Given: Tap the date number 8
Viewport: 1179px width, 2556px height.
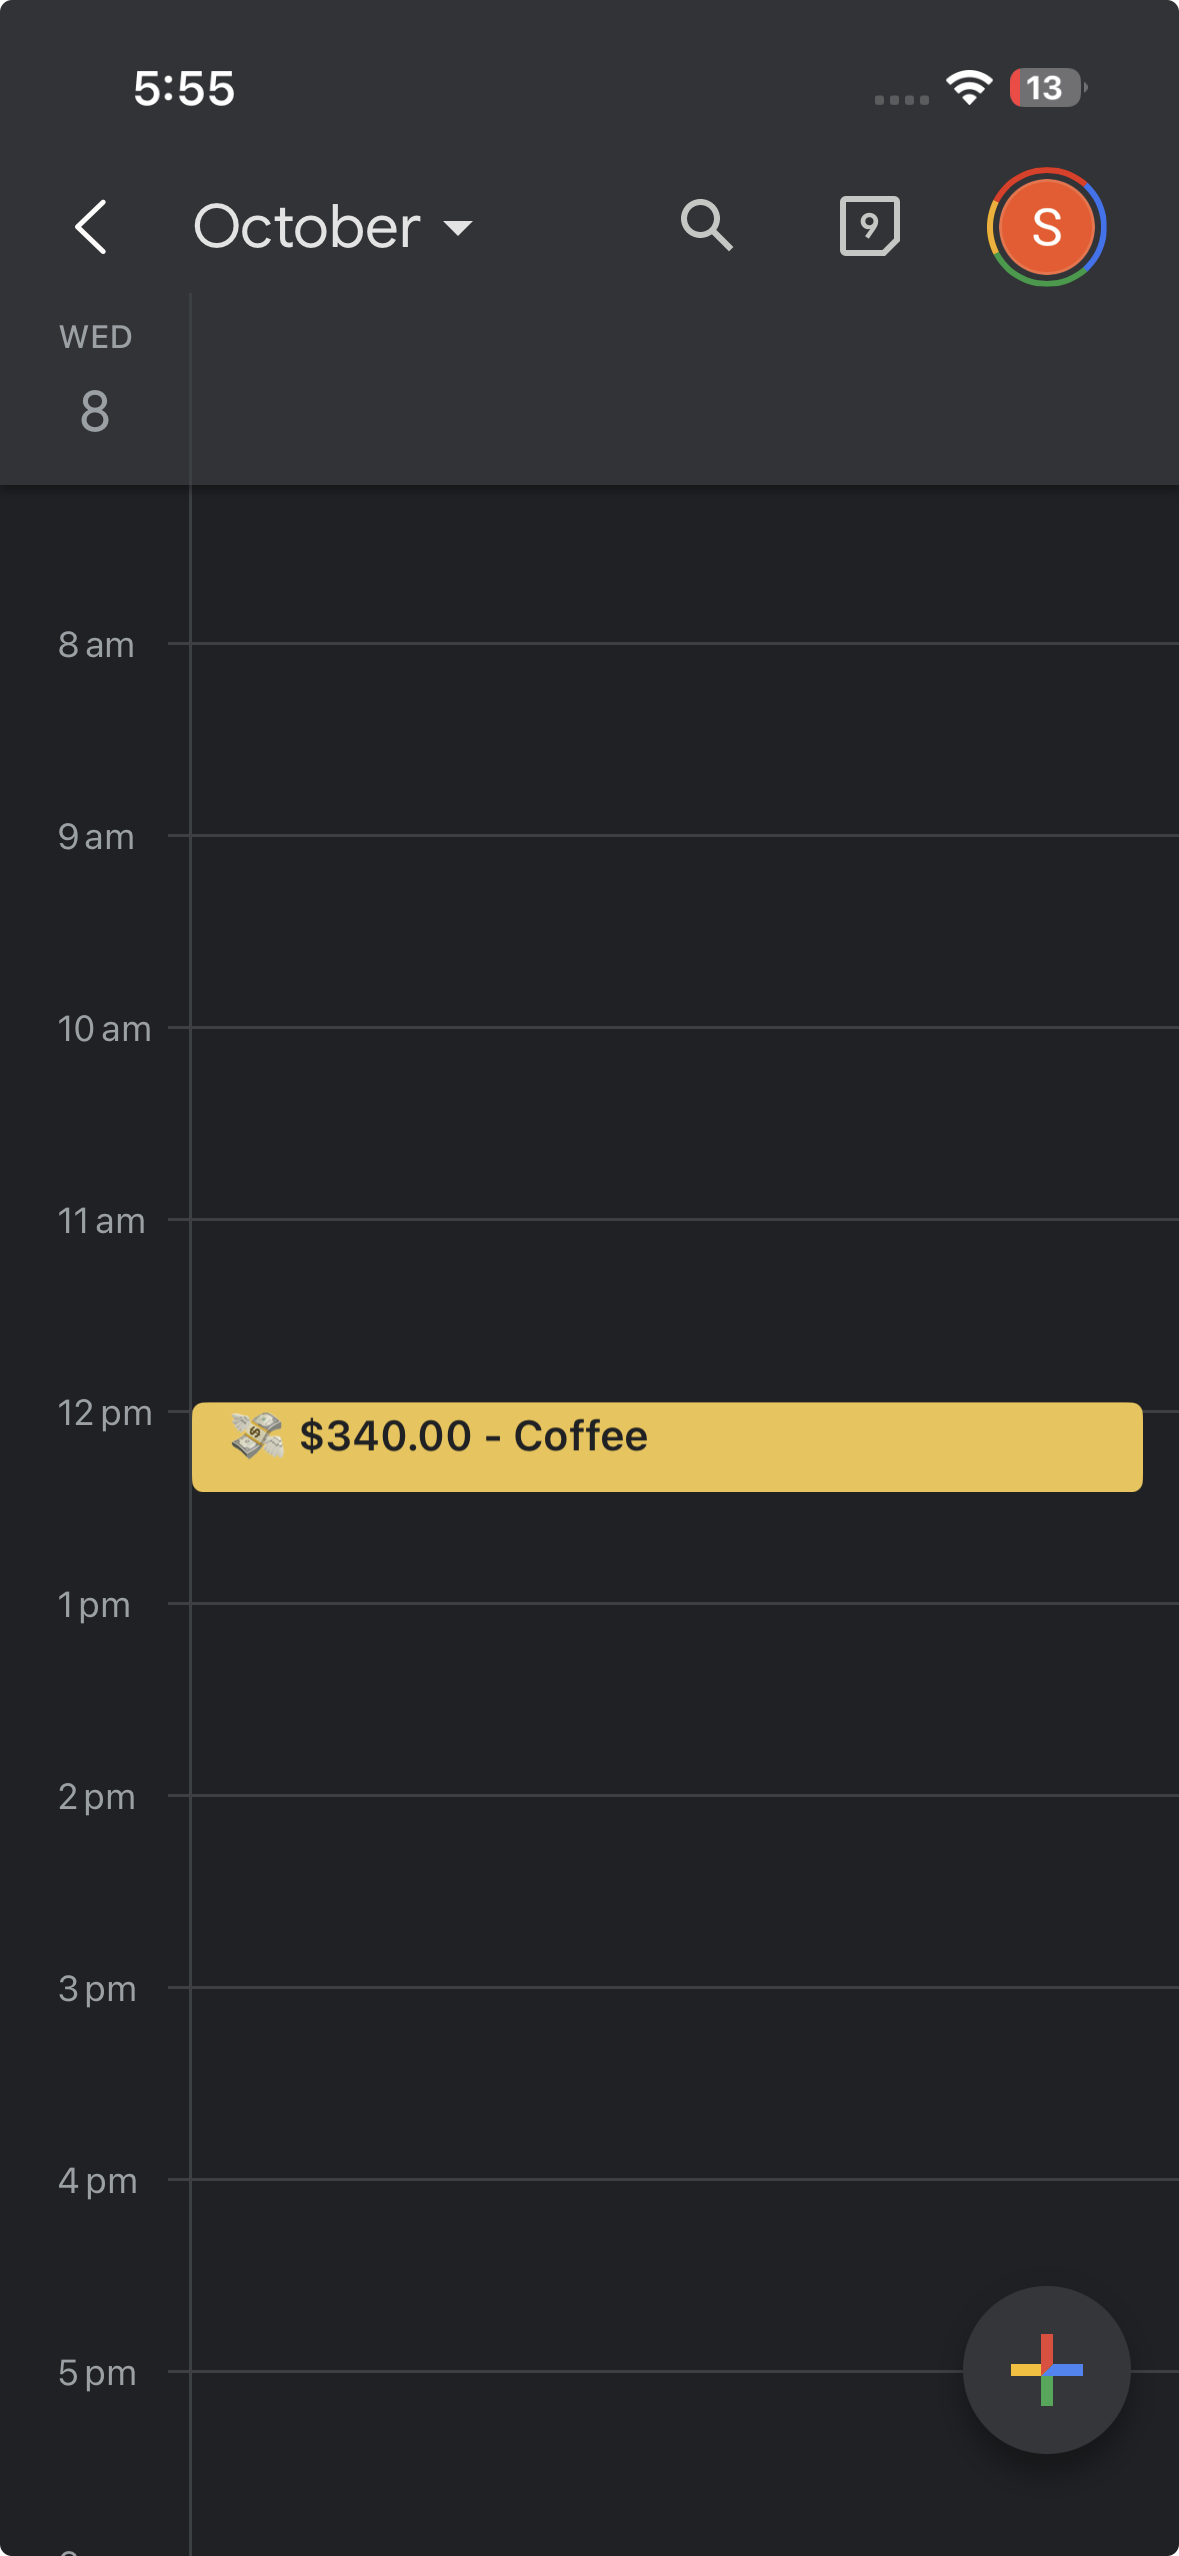Looking at the screenshot, I should (95, 411).
